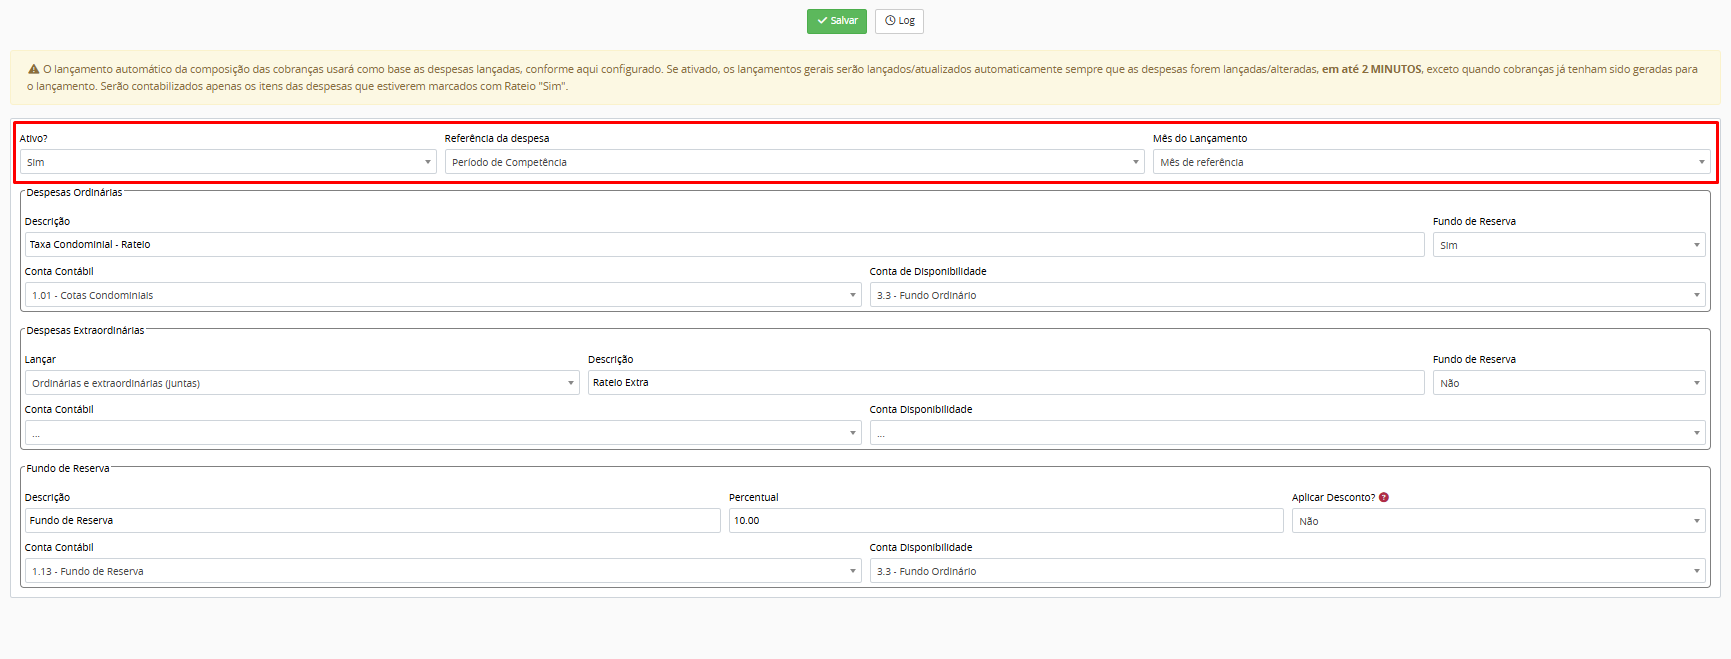
Task: Expand the Lançar dropdown
Action: (301, 383)
